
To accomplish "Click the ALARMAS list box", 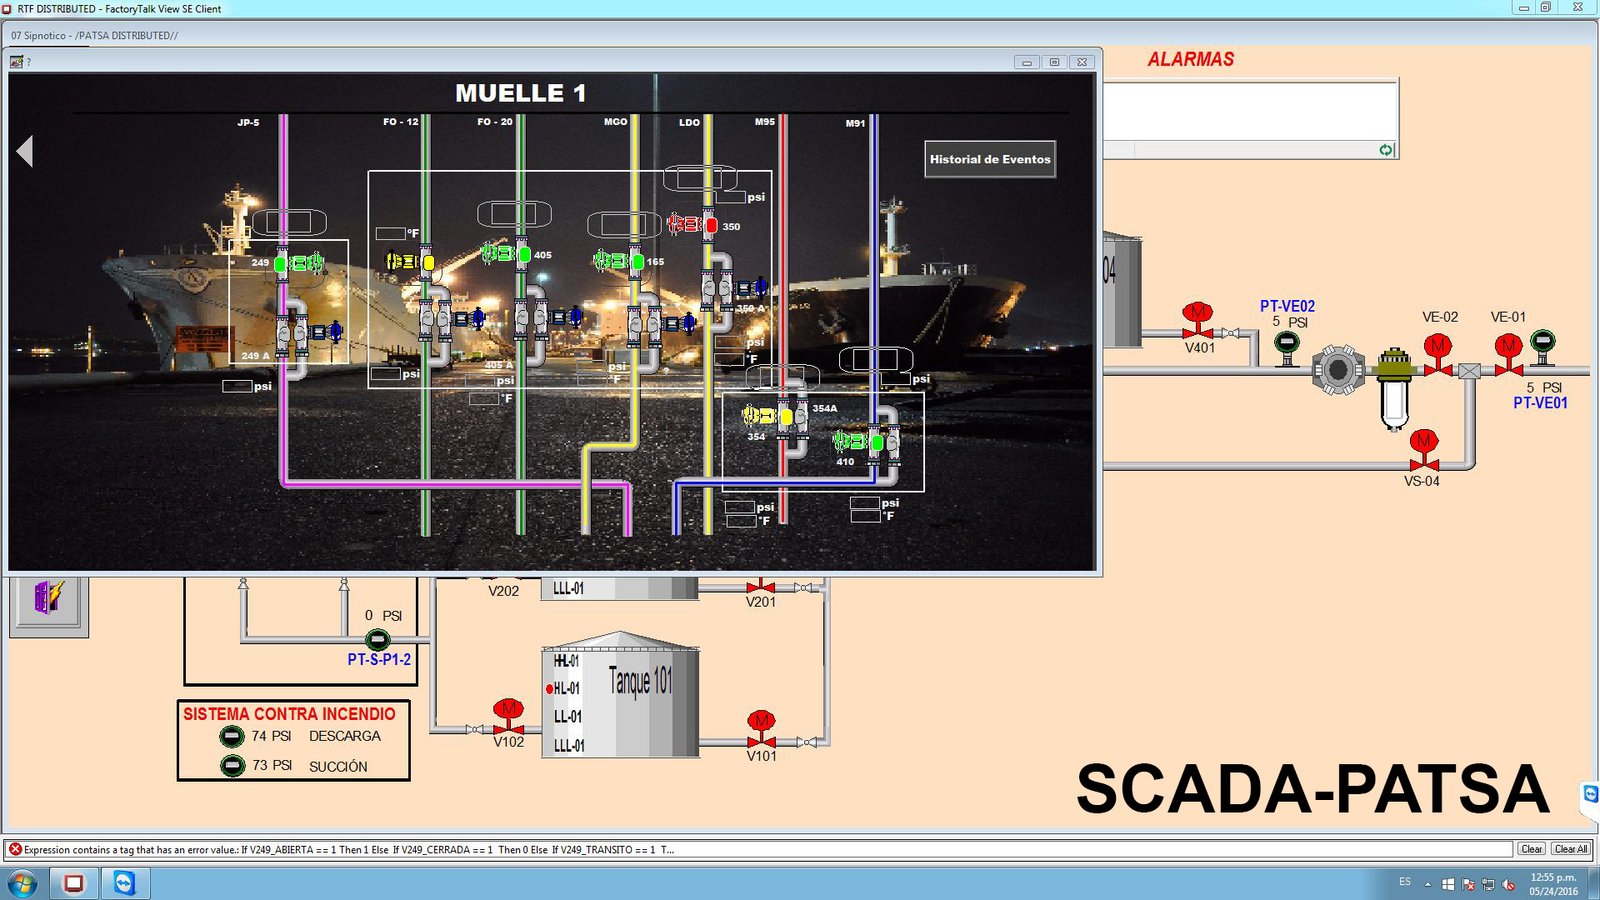I will (x=1249, y=111).
